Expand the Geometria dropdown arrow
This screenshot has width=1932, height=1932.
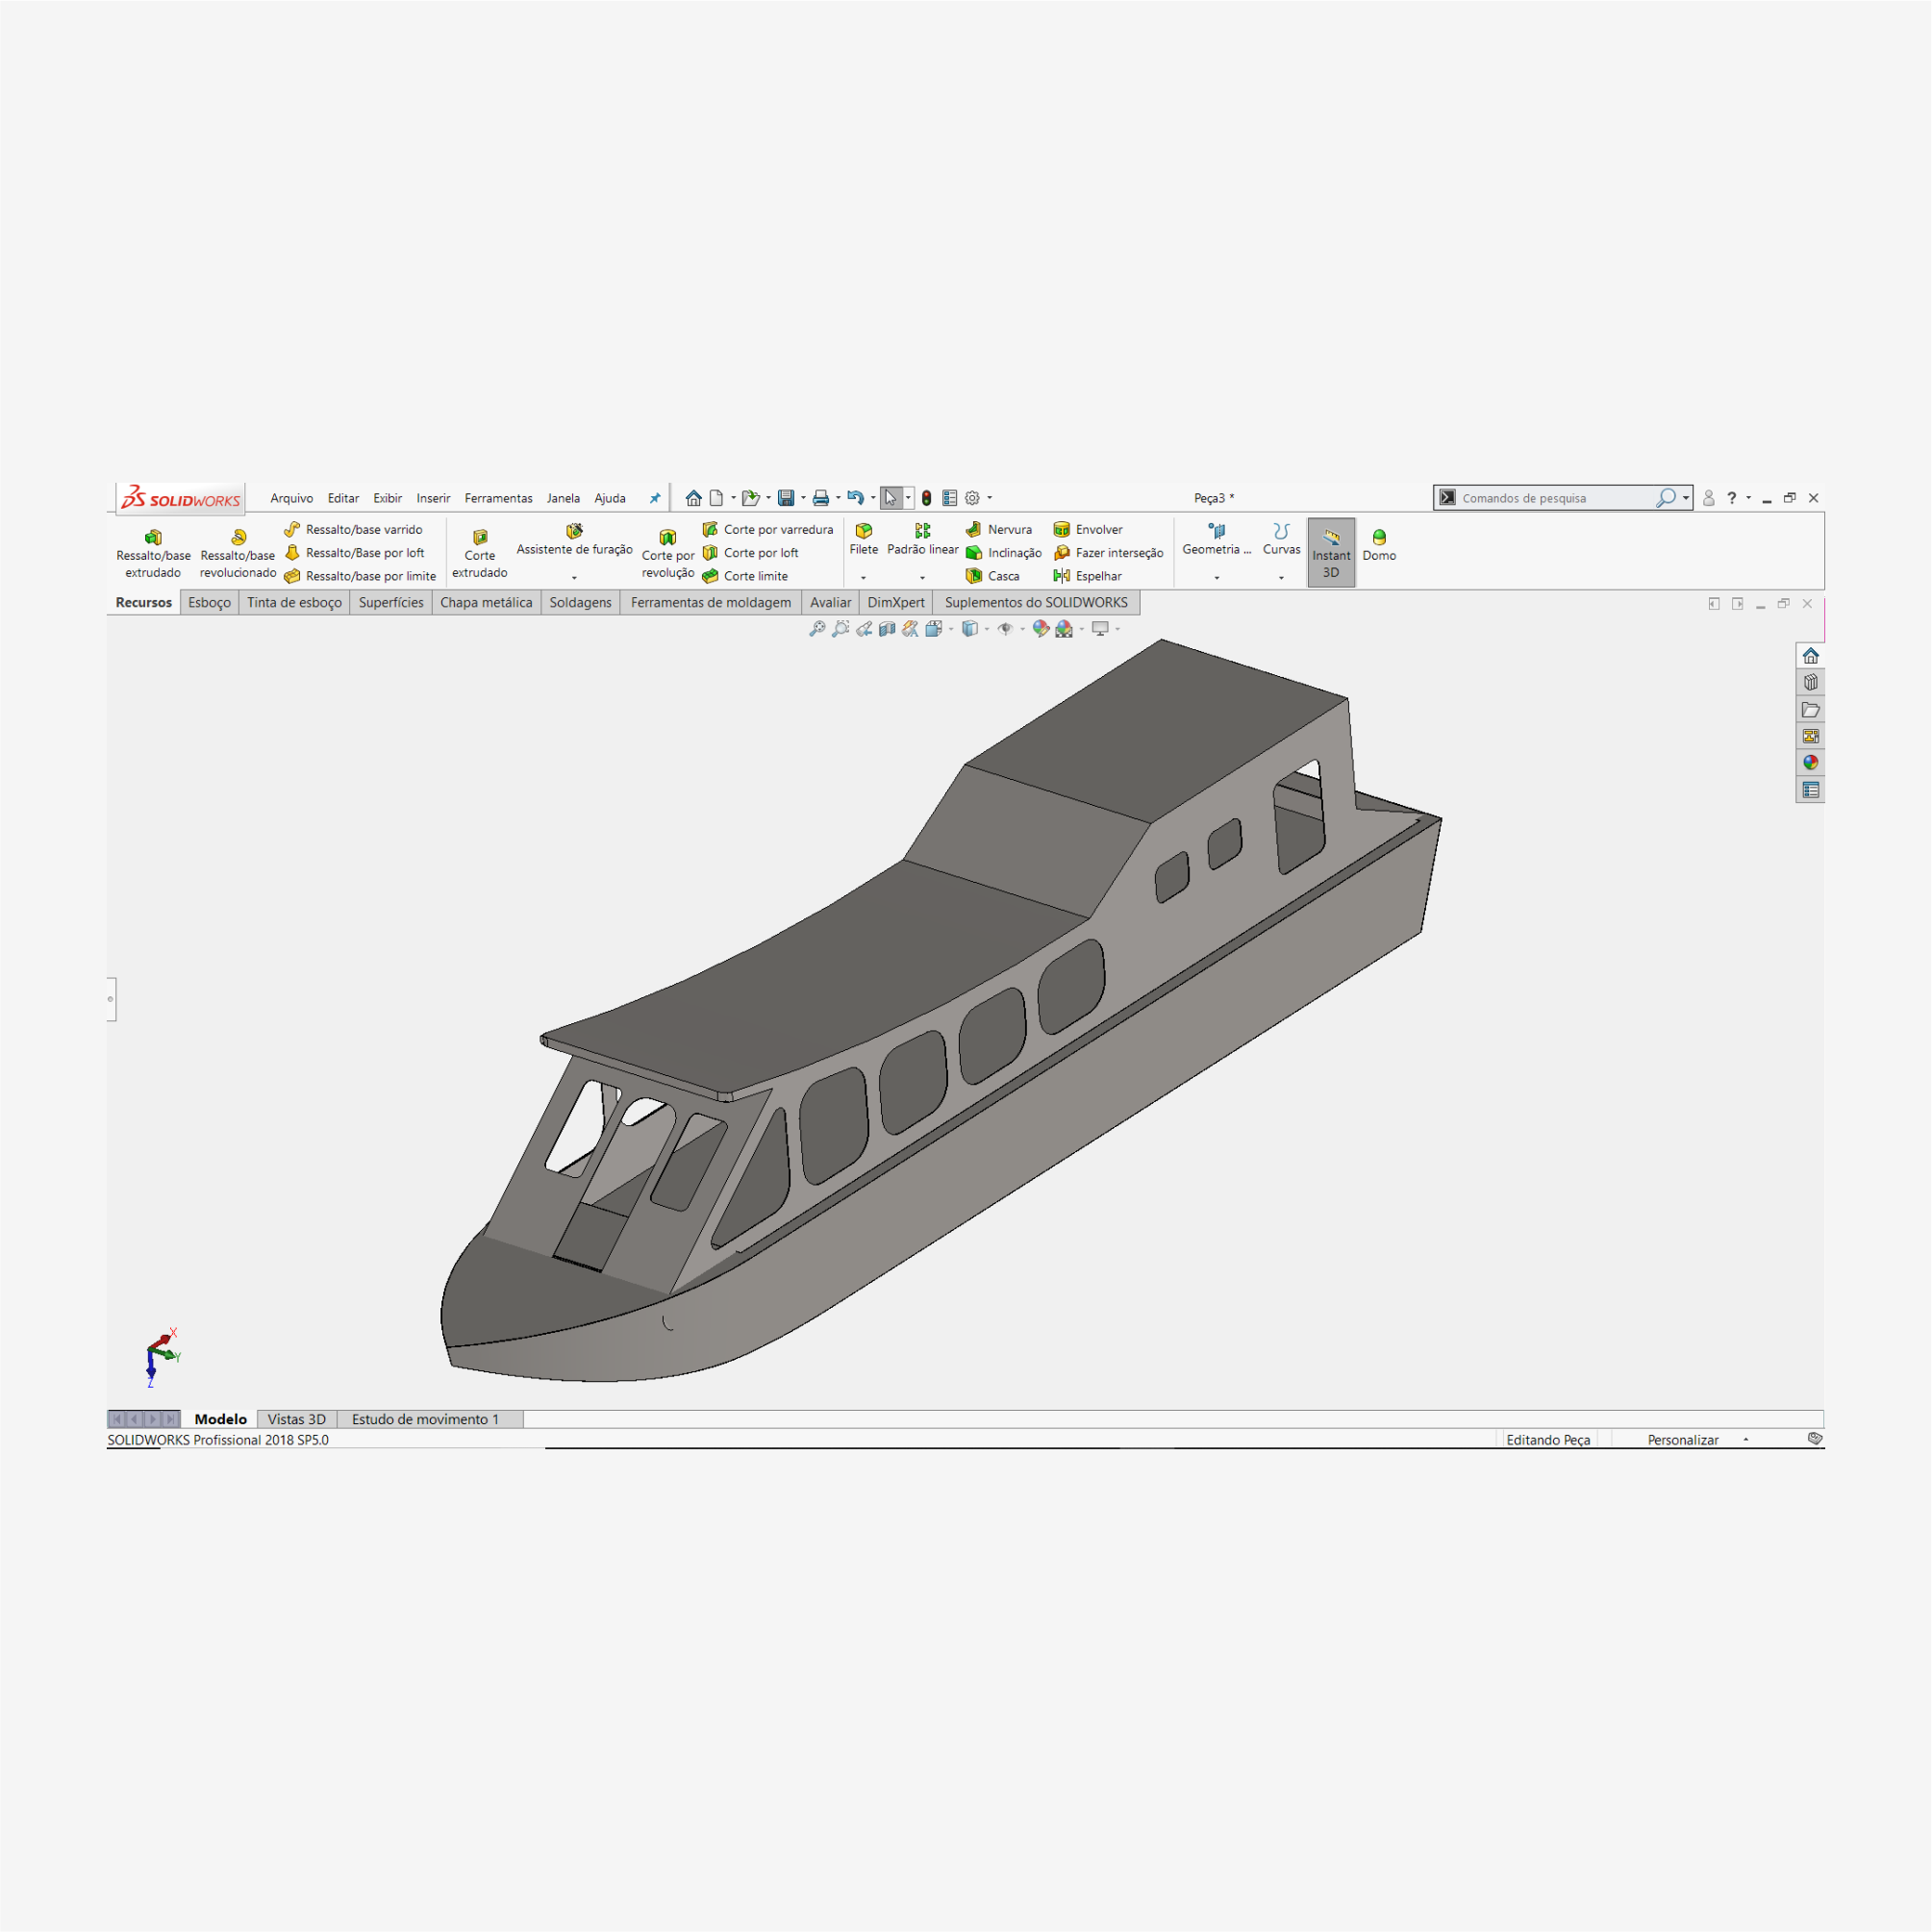[1217, 578]
